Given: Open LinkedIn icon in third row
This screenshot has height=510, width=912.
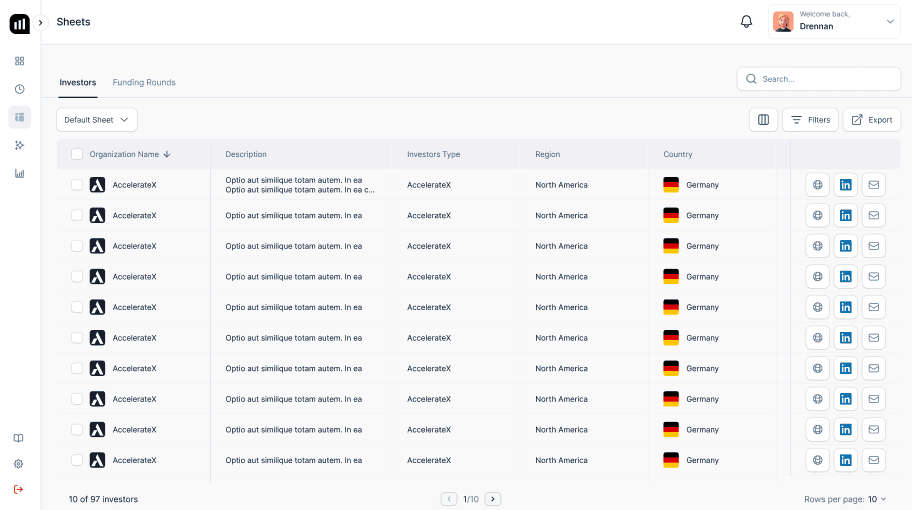Looking at the screenshot, I should point(846,246).
